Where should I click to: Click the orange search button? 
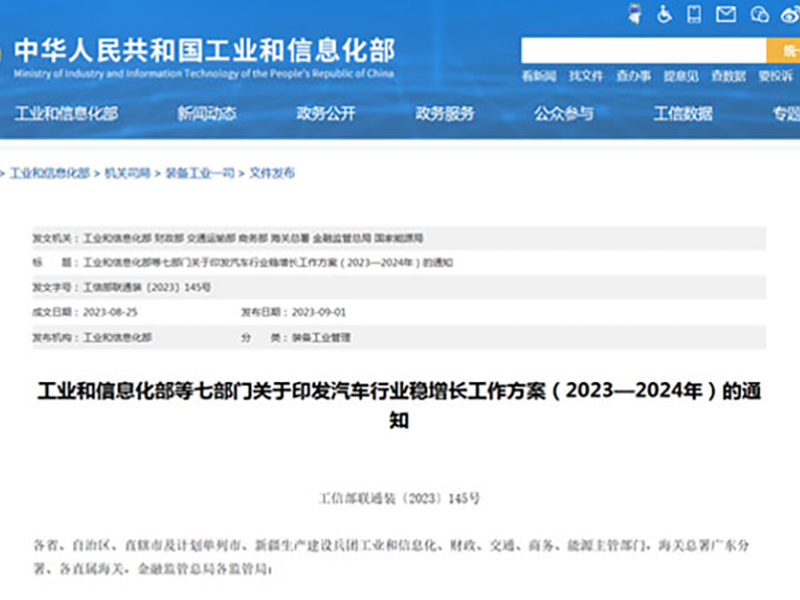coord(783,50)
